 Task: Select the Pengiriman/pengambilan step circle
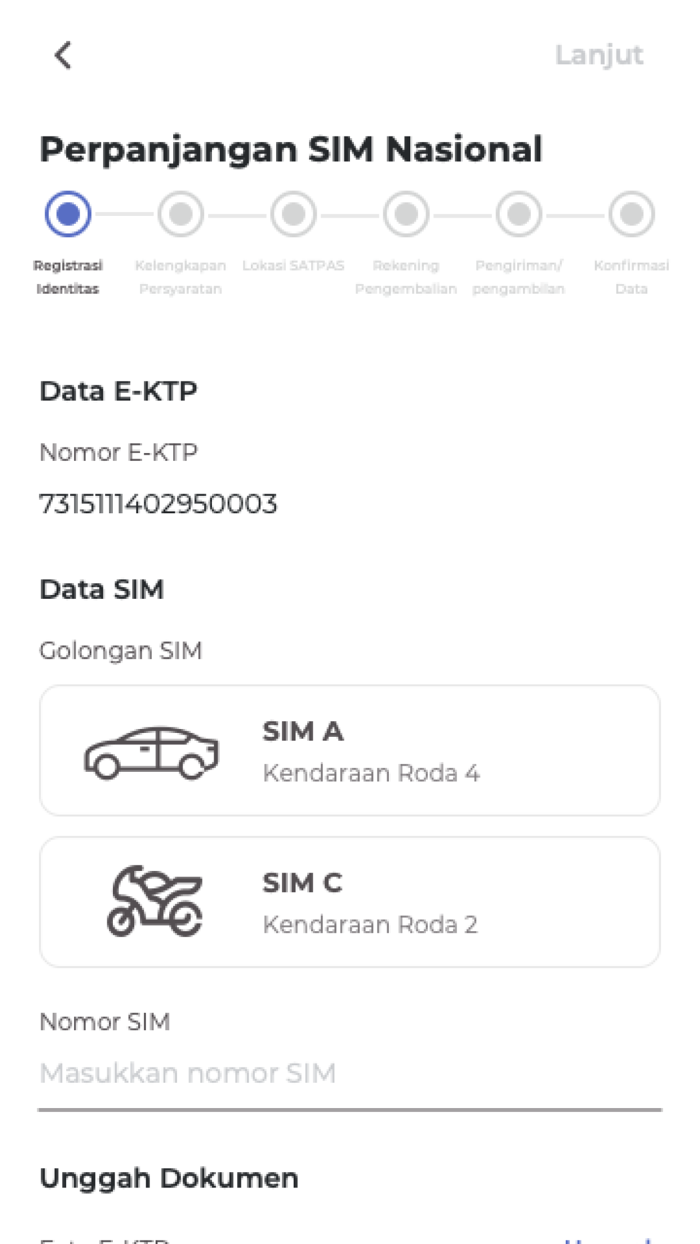click(x=518, y=213)
